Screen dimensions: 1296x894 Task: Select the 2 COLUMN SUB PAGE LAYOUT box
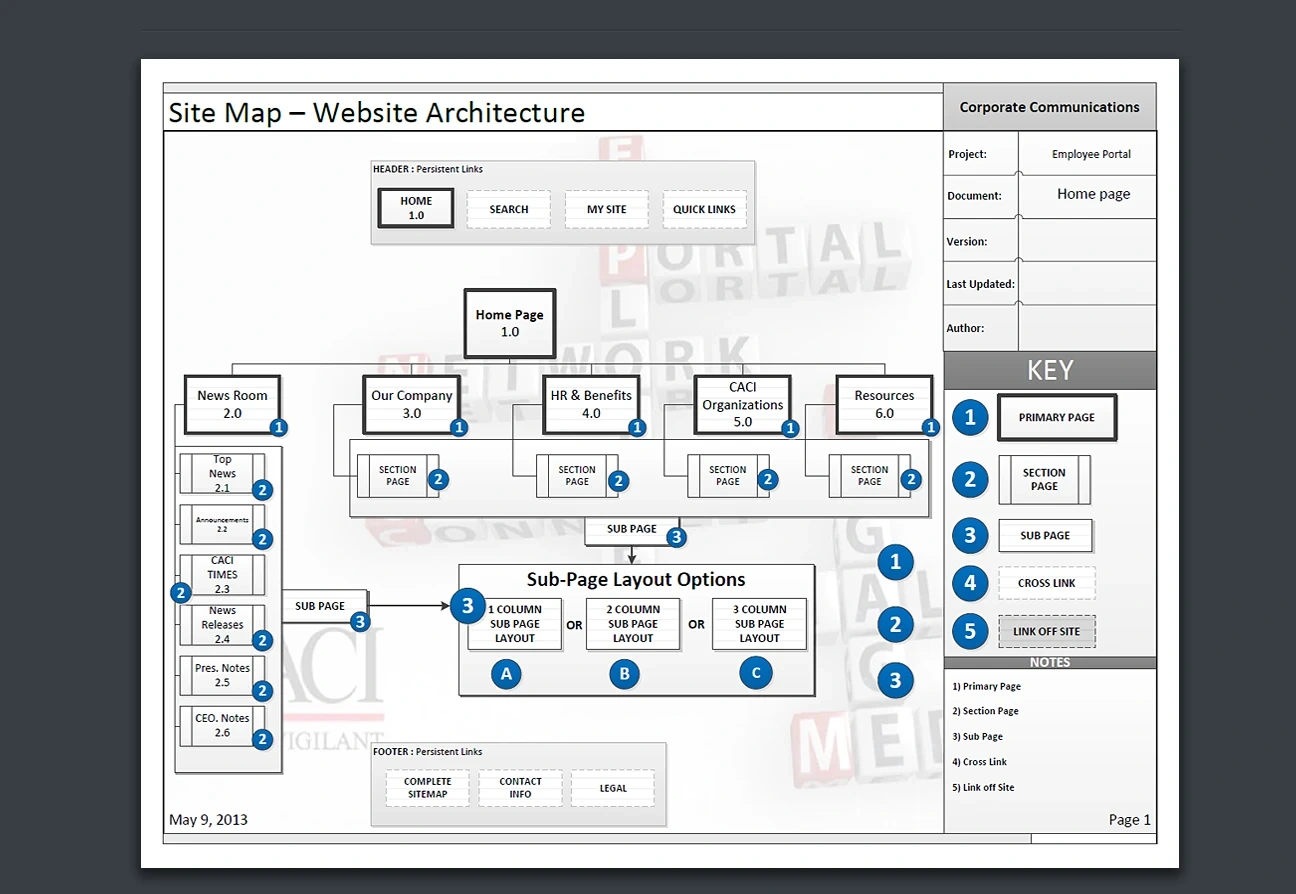633,624
